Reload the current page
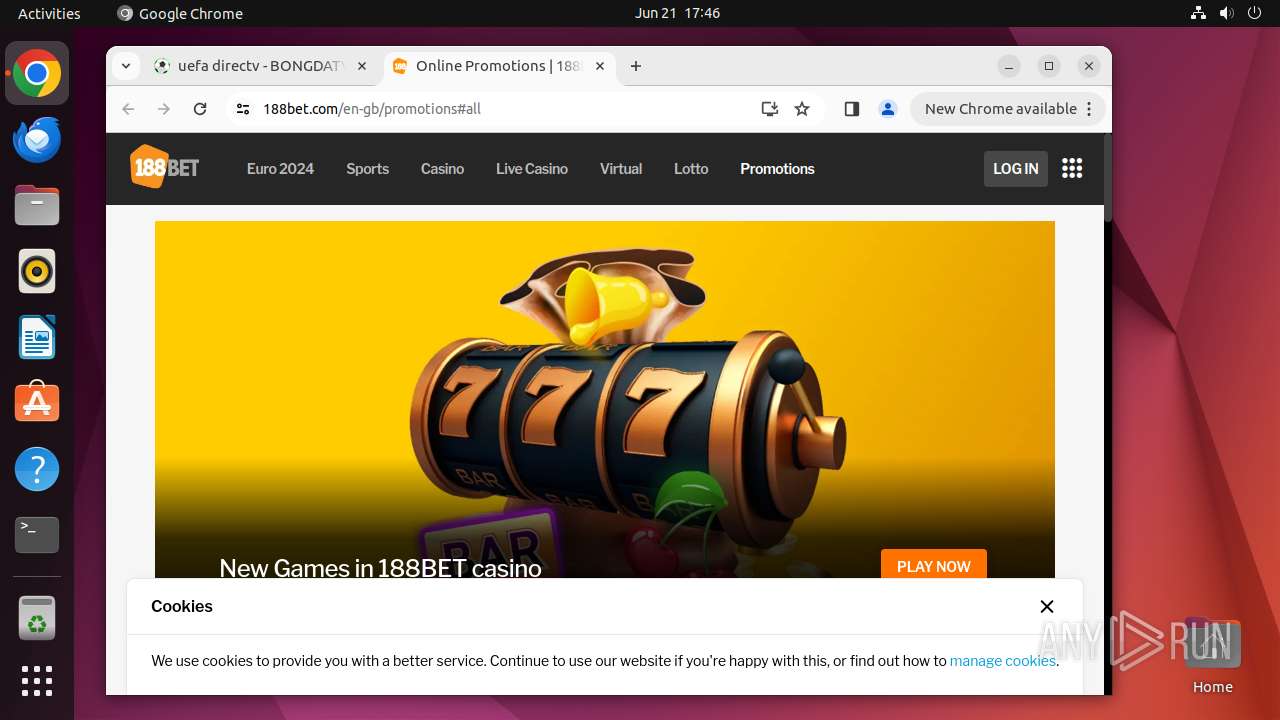The image size is (1280, 720). pyautogui.click(x=200, y=109)
